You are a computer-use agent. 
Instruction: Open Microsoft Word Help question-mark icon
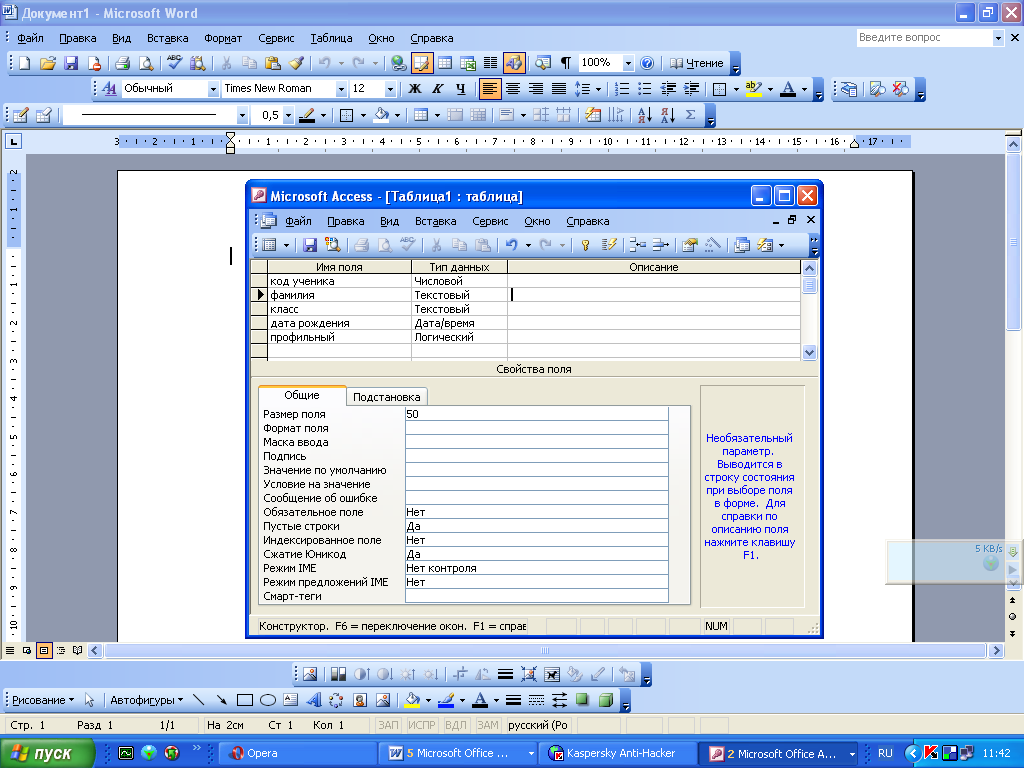point(647,63)
